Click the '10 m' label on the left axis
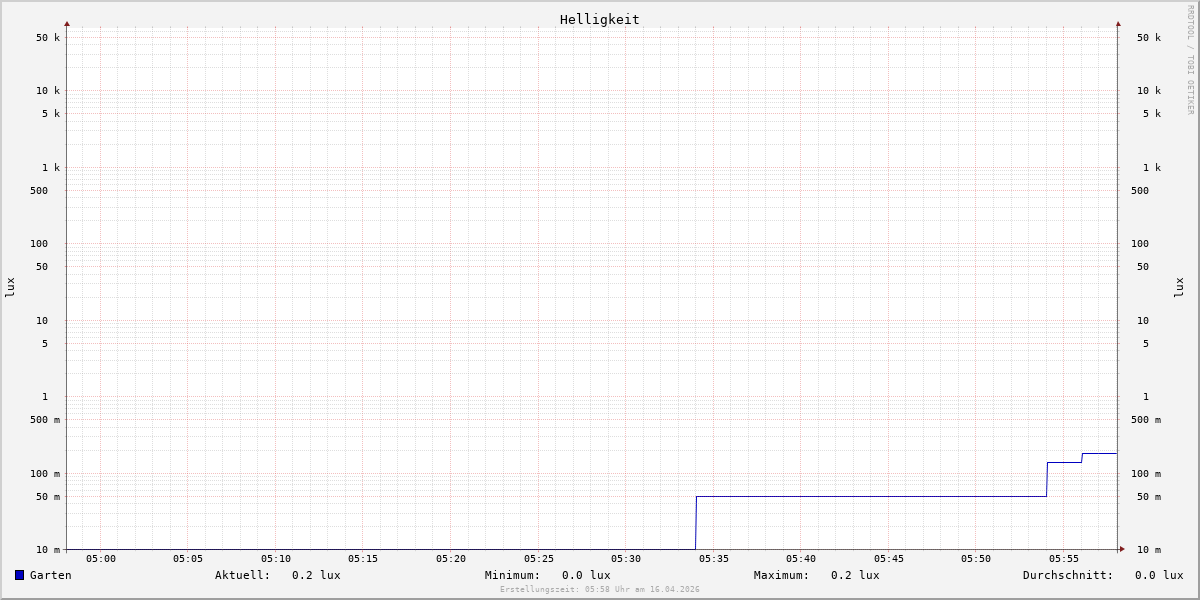The image size is (1200, 600). click(48, 550)
